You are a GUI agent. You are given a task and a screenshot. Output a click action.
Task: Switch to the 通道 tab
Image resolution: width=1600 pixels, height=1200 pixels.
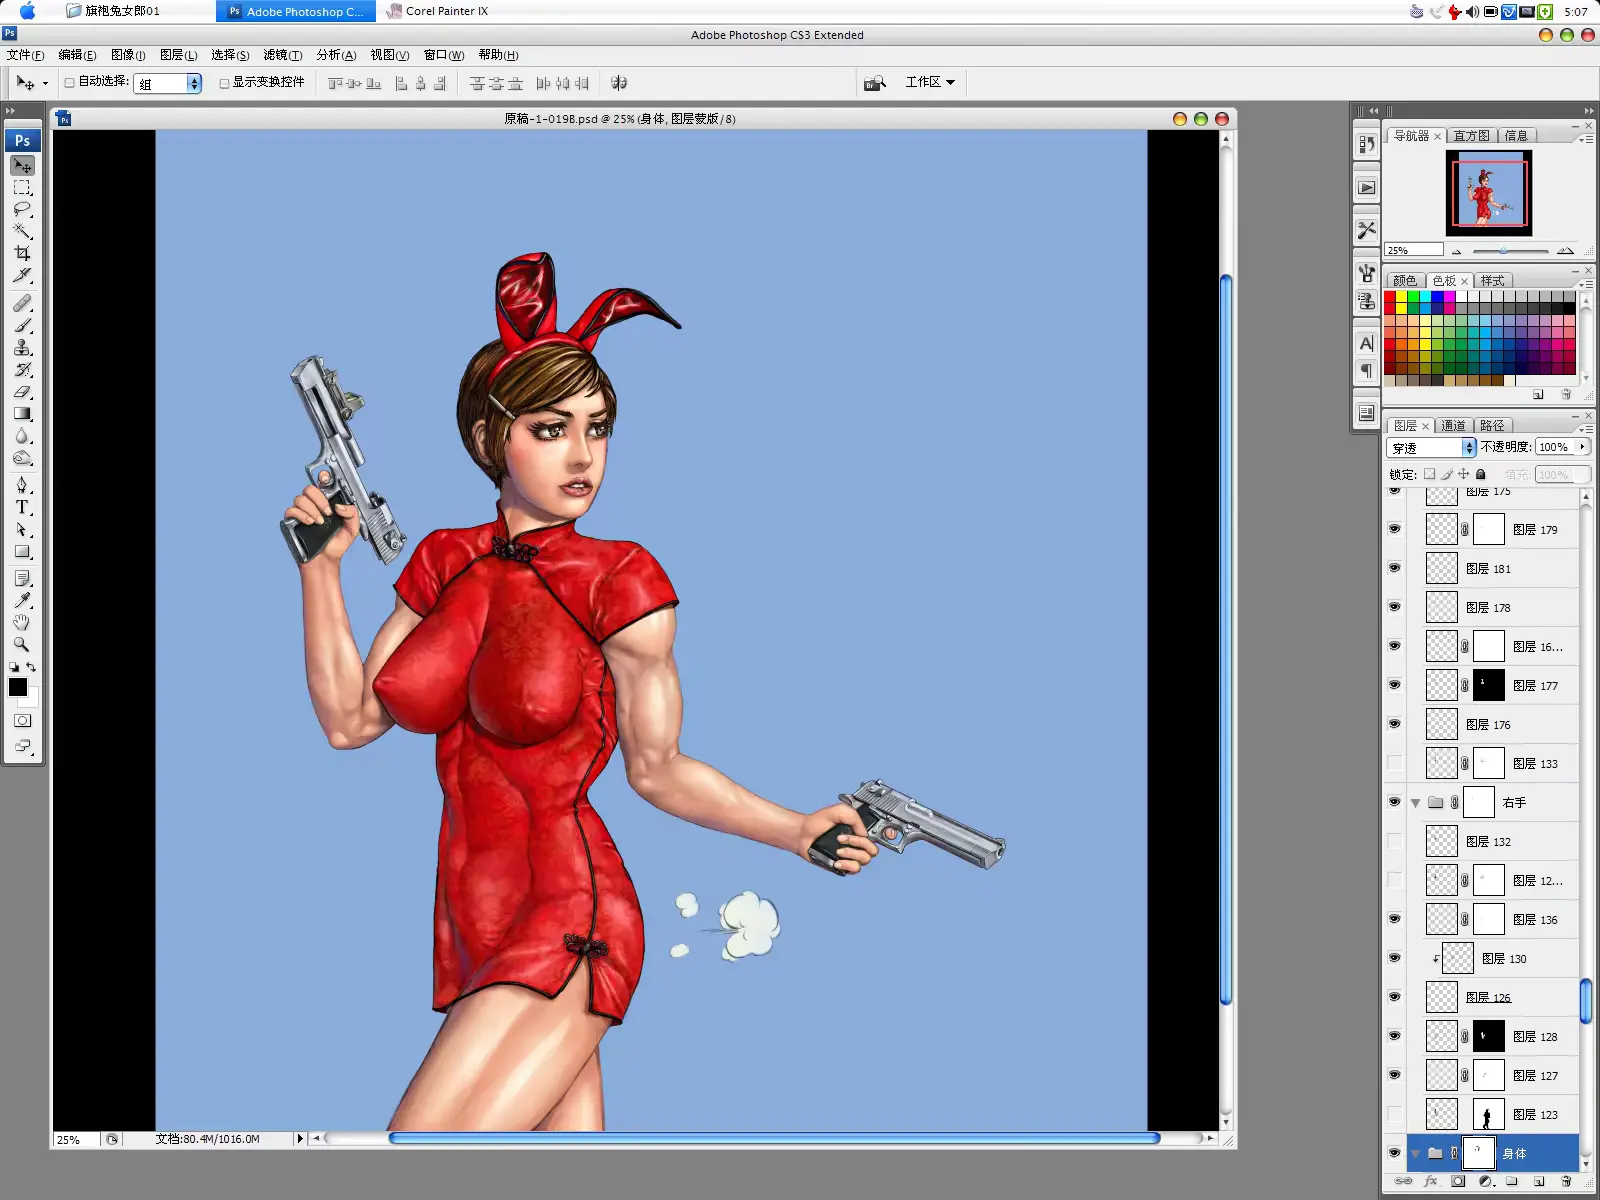click(1453, 426)
